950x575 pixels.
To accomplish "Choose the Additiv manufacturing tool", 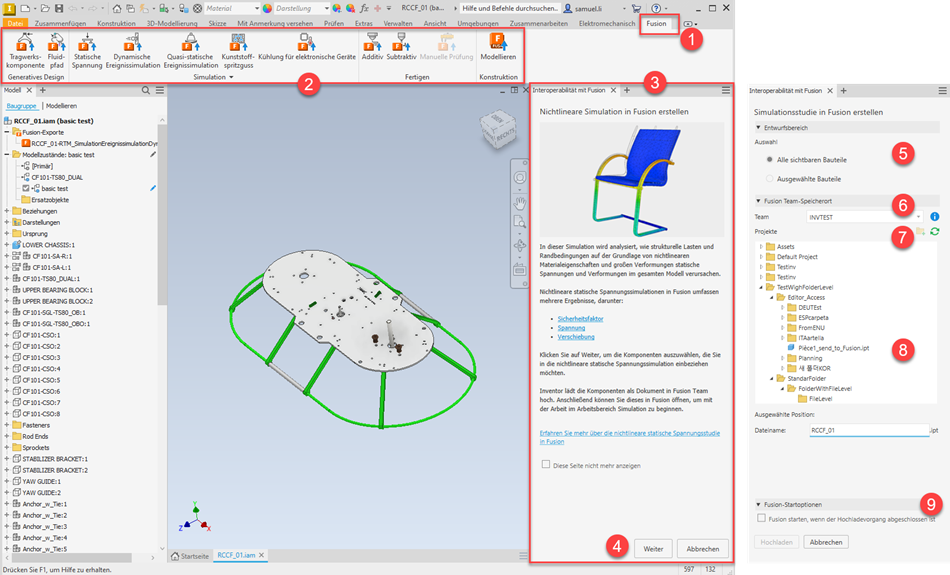I will click(x=373, y=47).
